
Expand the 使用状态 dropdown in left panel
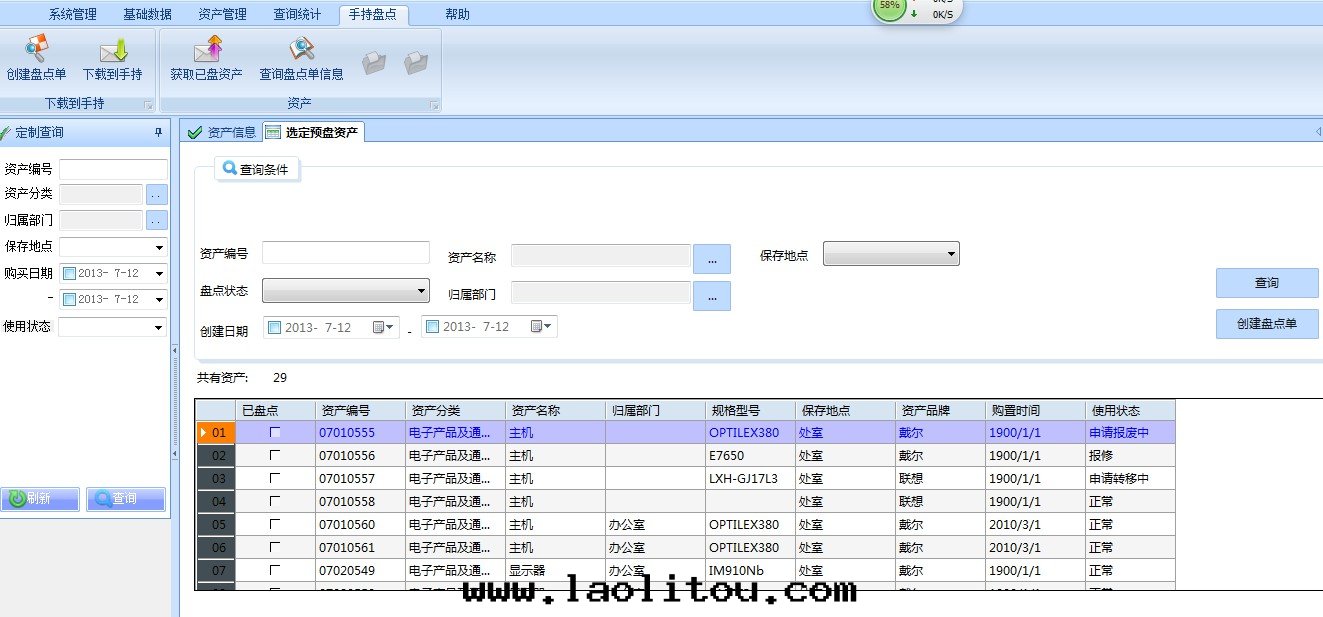point(158,327)
